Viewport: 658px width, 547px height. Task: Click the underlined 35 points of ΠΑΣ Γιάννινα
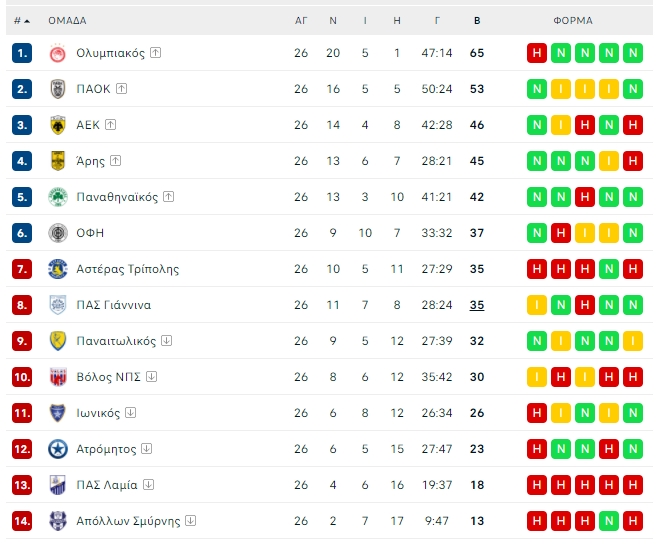(x=477, y=305)
